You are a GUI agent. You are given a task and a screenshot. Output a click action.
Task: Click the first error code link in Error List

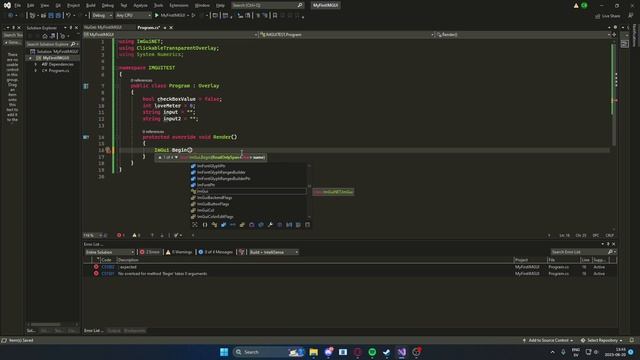[108, 267]
